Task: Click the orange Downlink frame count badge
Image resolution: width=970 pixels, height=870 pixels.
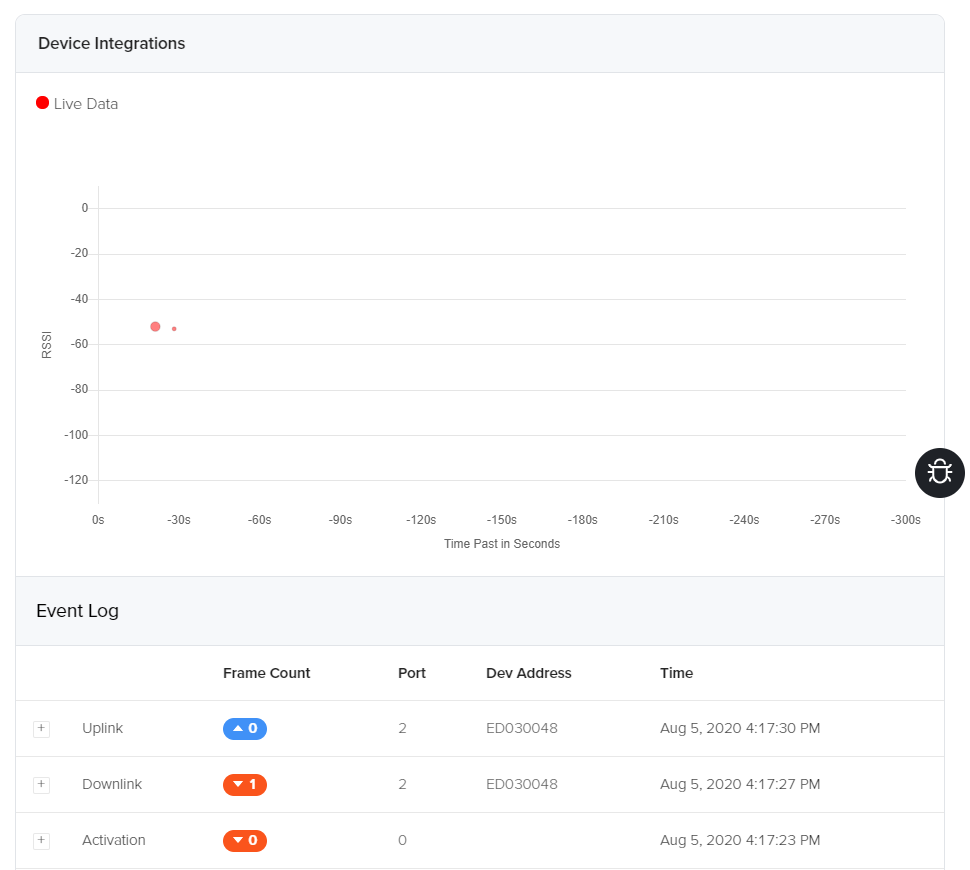Action: (245, 785)
